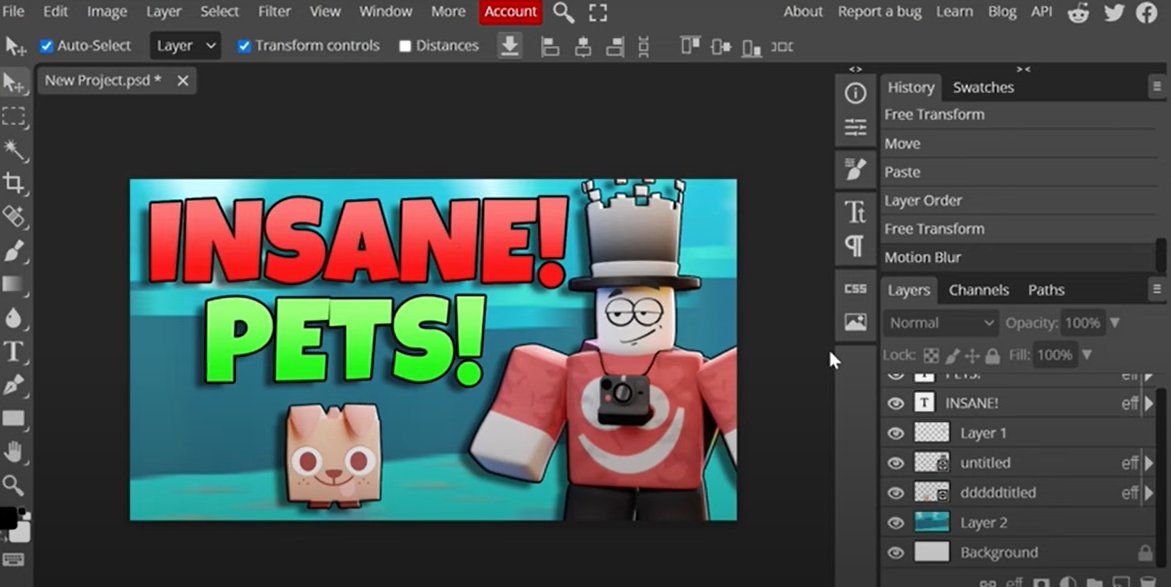The width and height of the screenshot is (1171, 587).
Task: Open the Opacity slider arrow
Action: [x=1114, y=323]
